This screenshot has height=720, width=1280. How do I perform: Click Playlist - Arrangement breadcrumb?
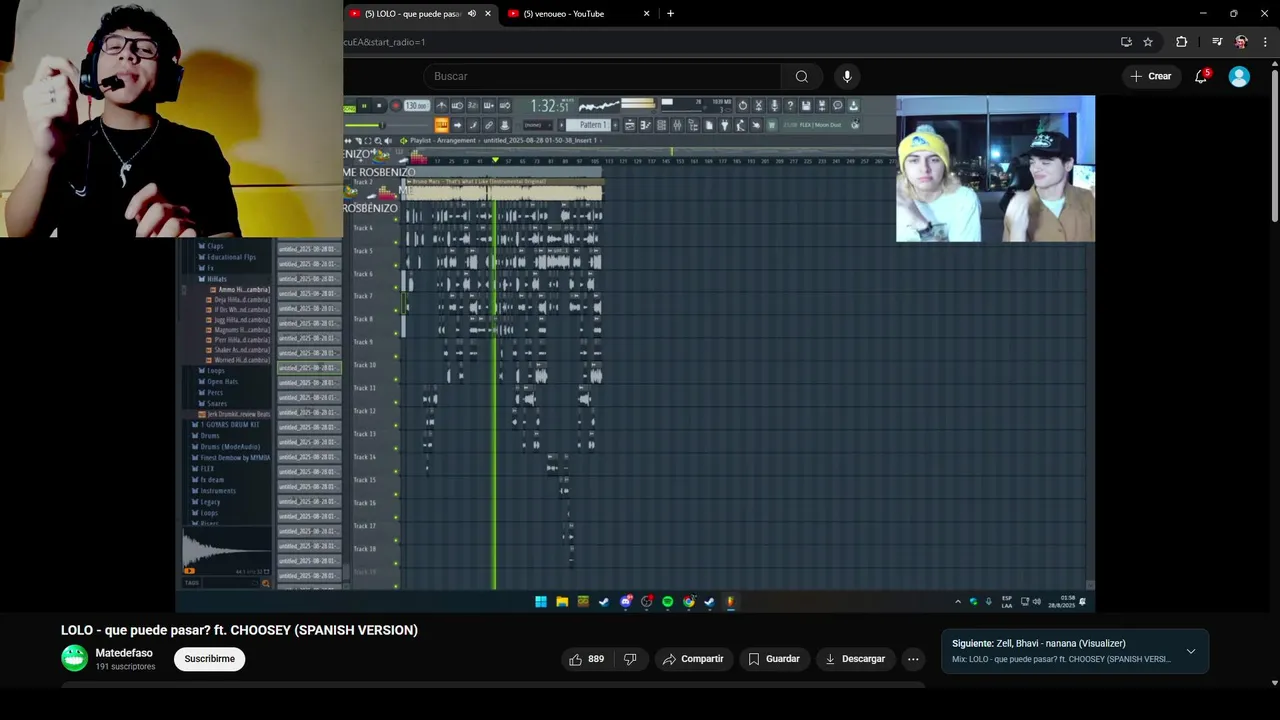point(443,140)
